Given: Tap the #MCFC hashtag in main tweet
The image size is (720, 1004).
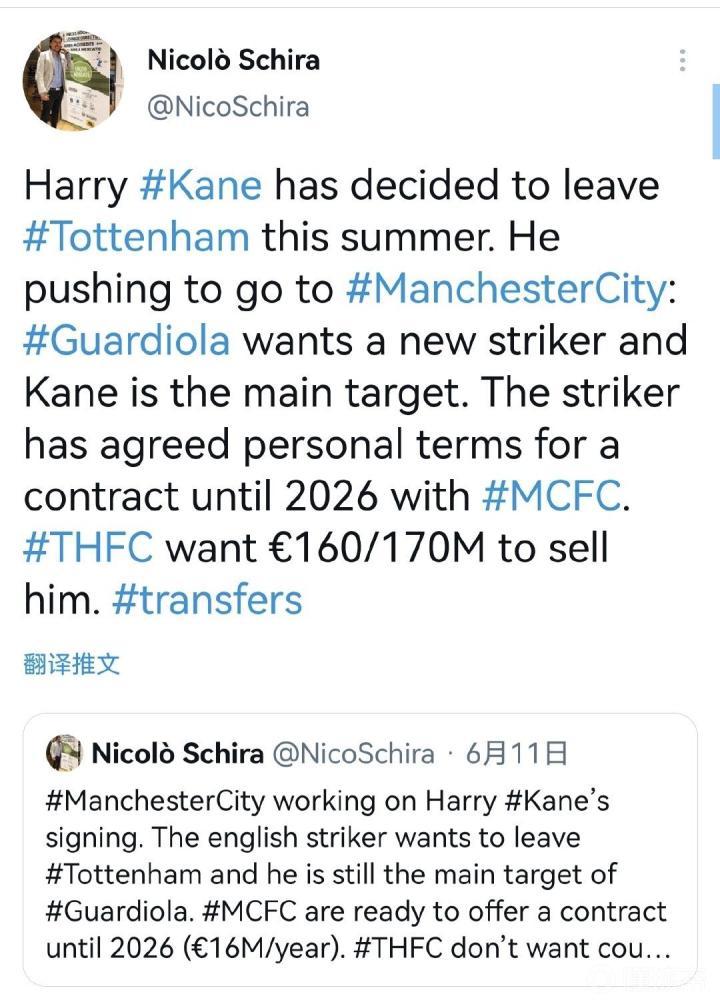Looking at the screenshot, I should 555,495.
